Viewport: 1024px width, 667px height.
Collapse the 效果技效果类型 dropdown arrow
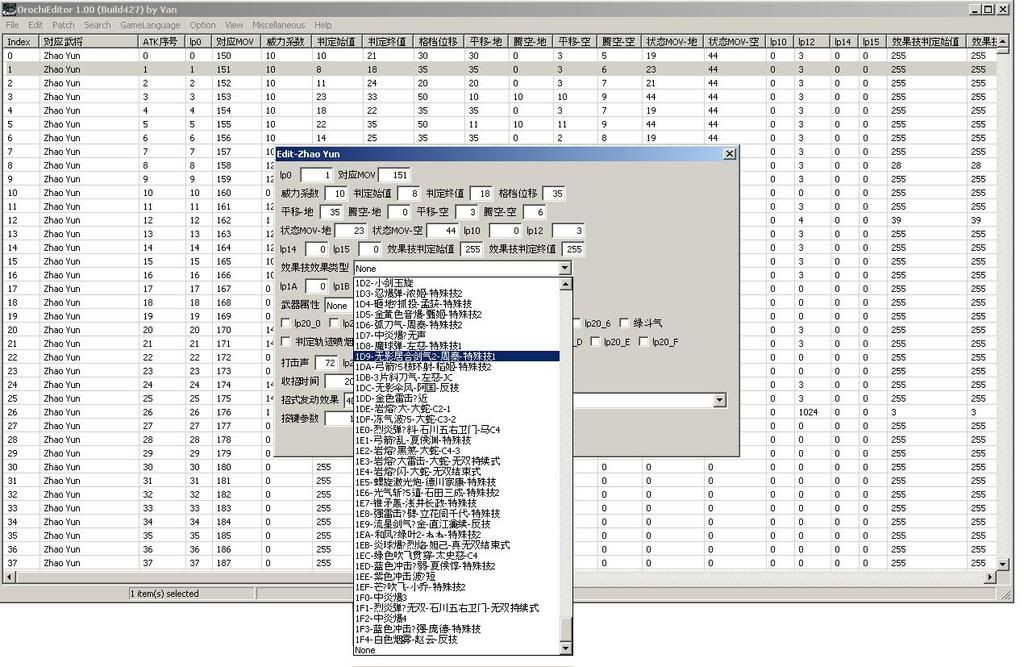[565, 268]
